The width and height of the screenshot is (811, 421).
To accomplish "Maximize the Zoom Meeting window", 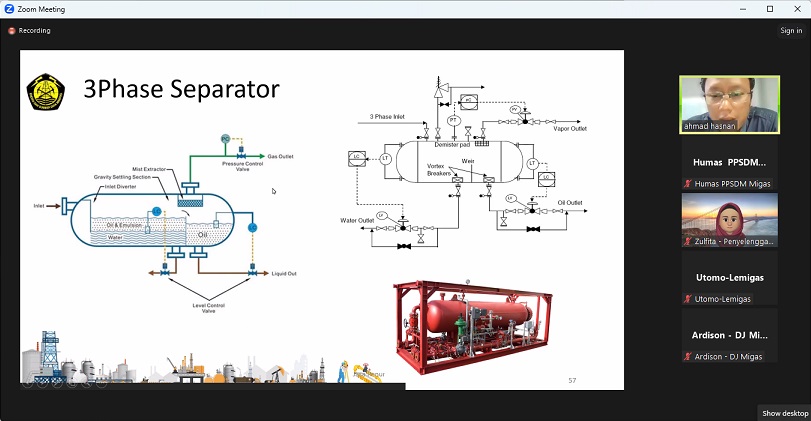I will tap(769, 9).
